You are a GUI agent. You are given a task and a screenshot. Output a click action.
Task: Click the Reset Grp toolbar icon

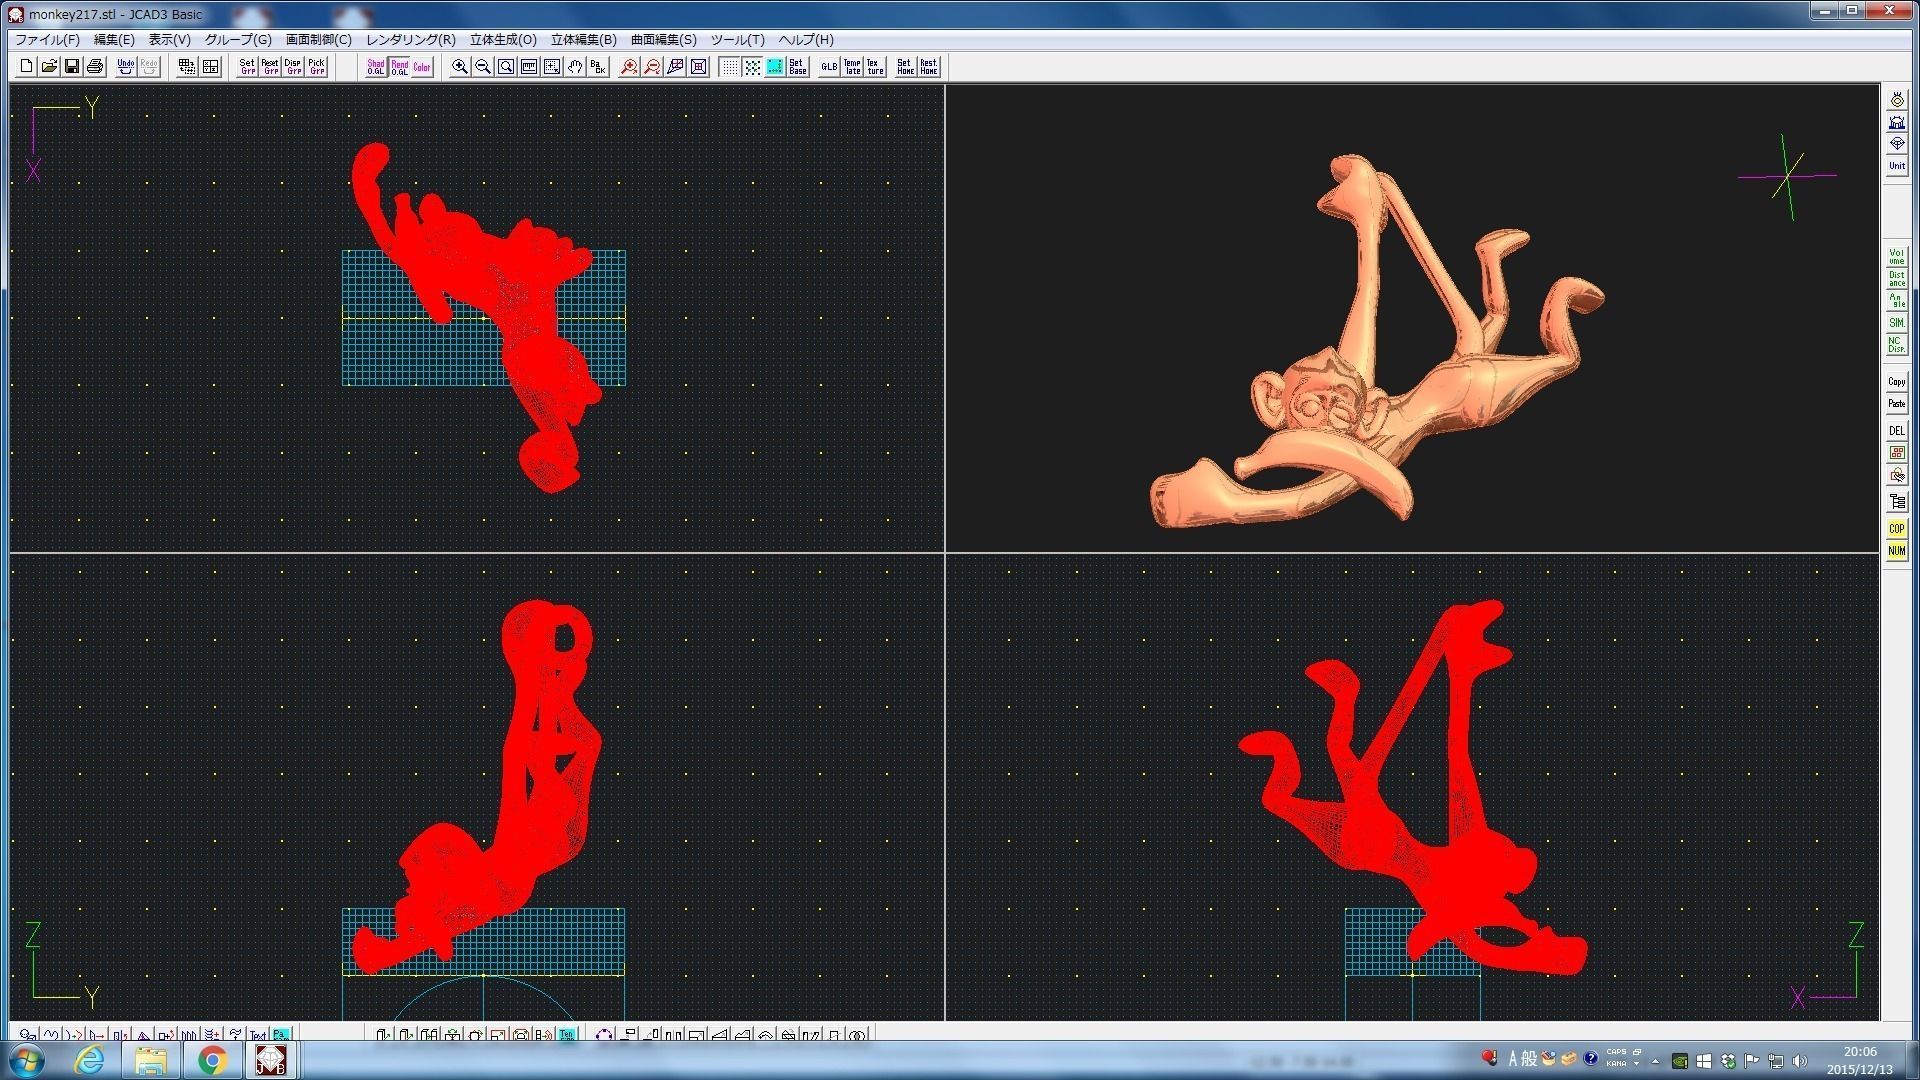[x=270, y=67]
